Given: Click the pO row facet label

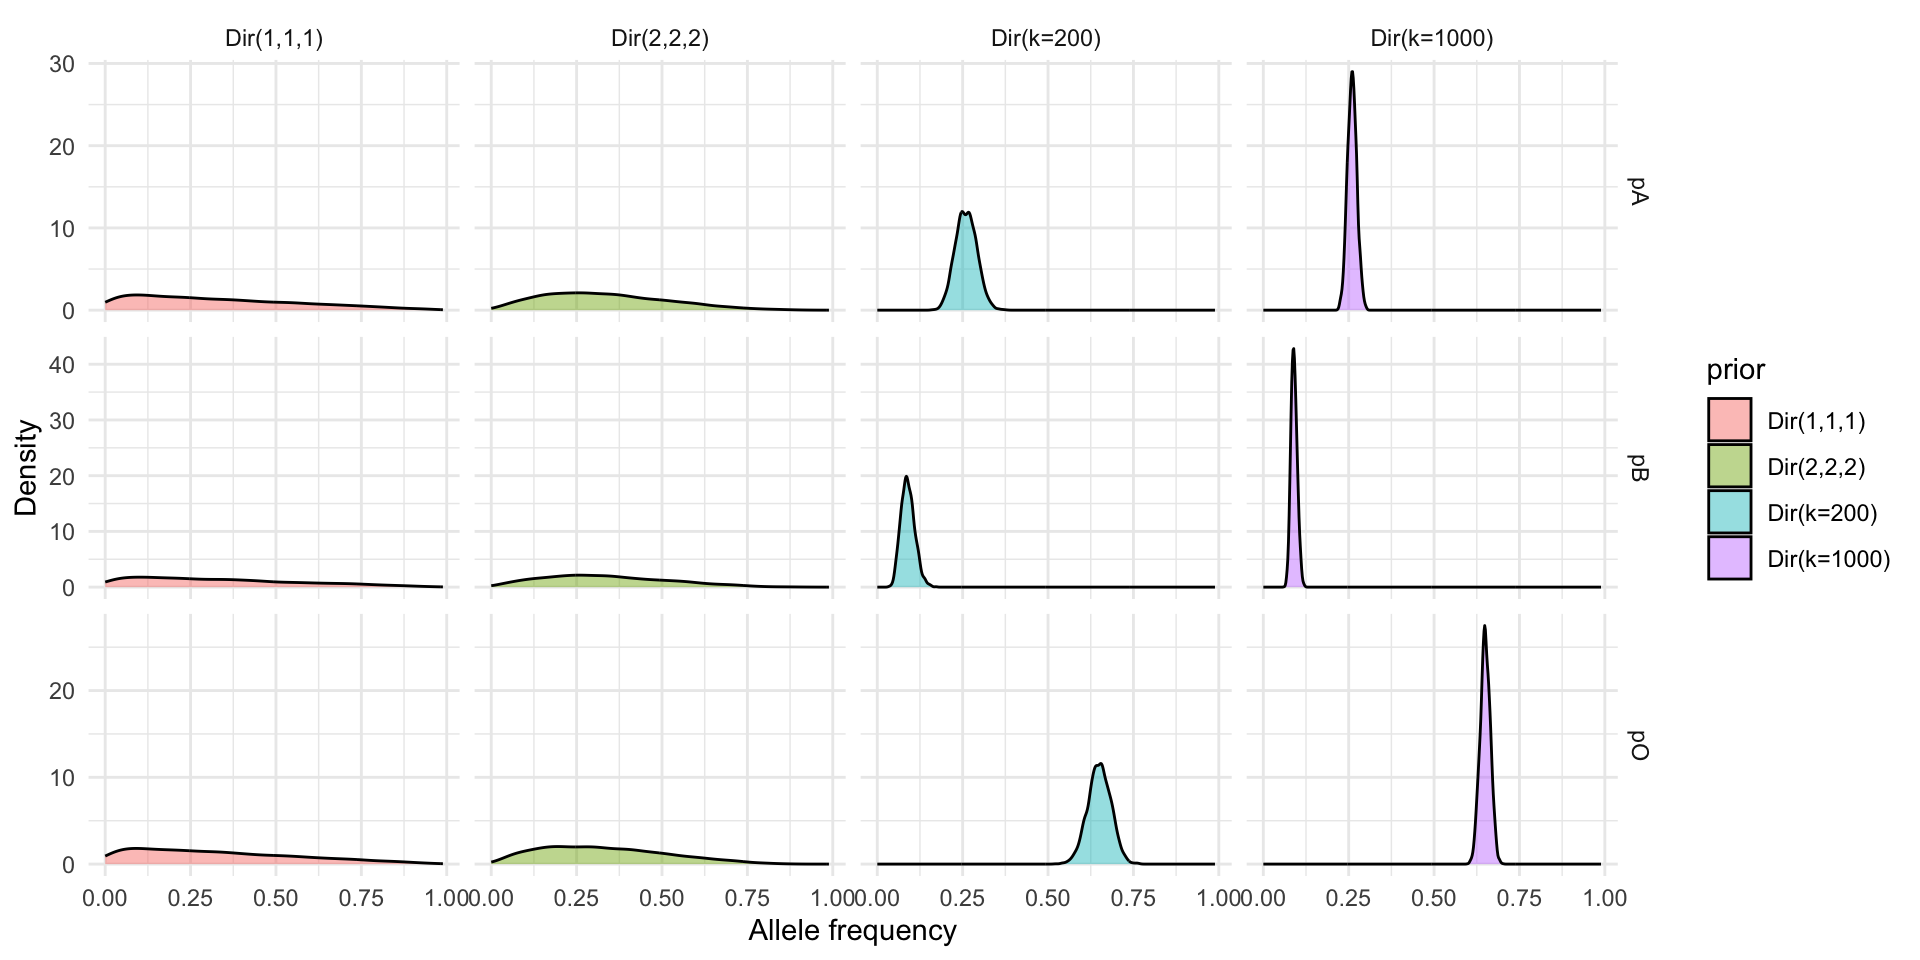Looking at the screenshot, I should (1636, 744).
